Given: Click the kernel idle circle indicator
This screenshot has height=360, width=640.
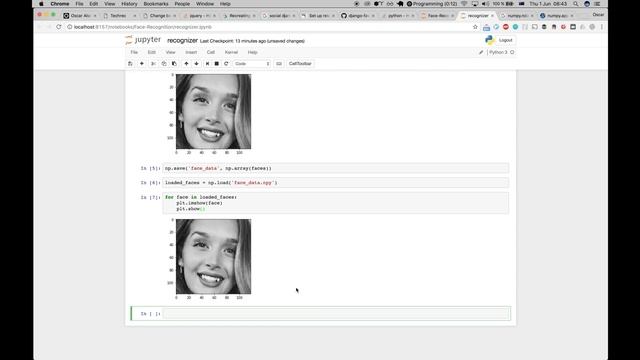Looking at the screenshot, I should tap(512, 52).
